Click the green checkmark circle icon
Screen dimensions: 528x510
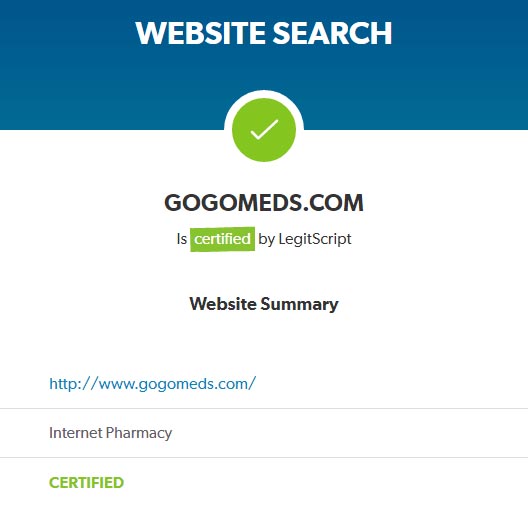point(264,130)
